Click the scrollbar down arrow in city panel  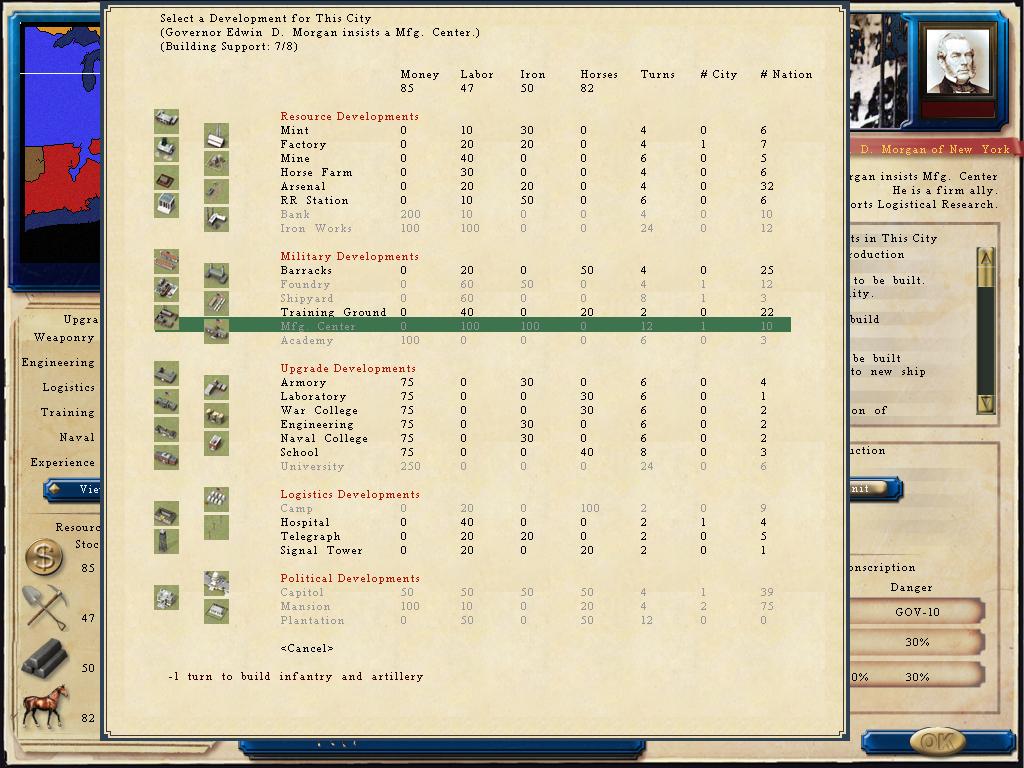tap(985, 403)
